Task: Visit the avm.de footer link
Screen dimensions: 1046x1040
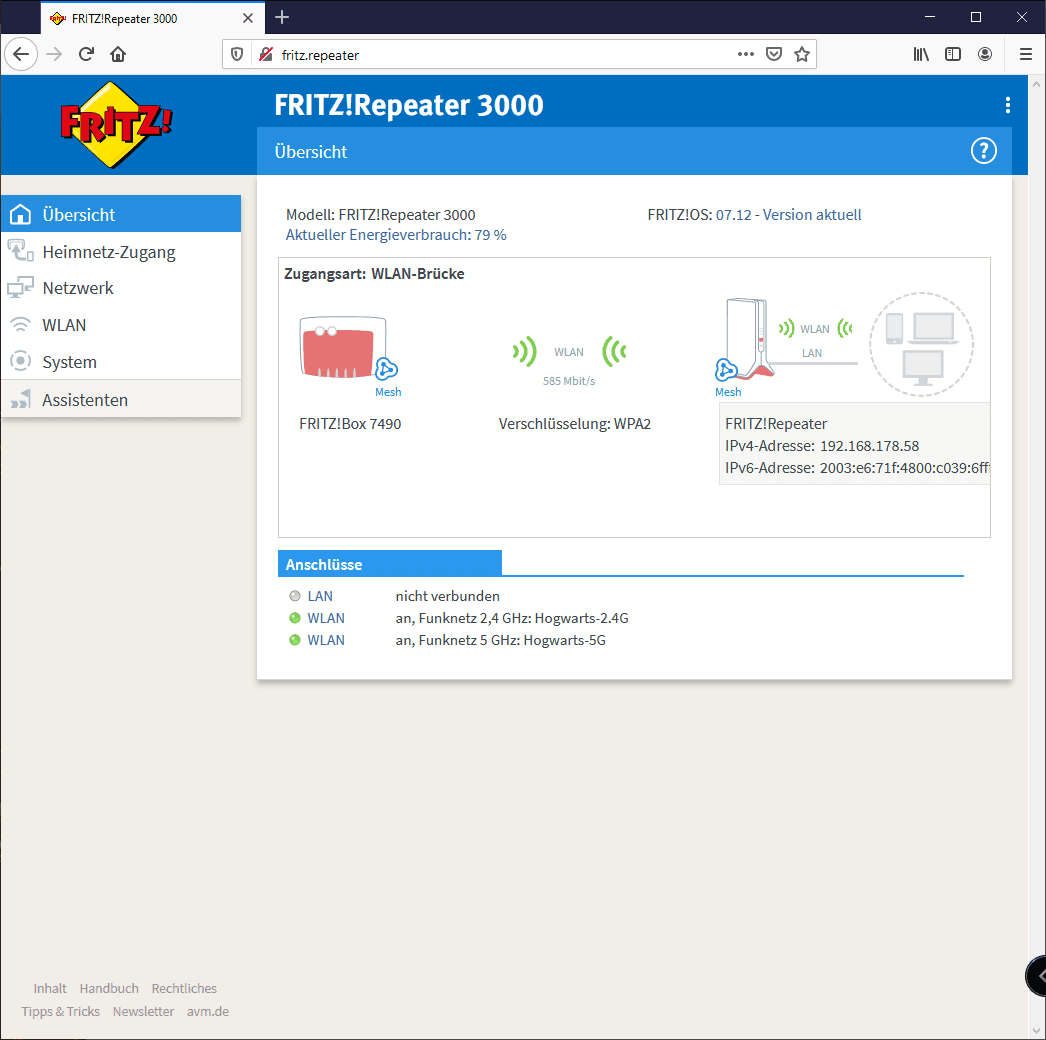Action: tap(207, 1011)
